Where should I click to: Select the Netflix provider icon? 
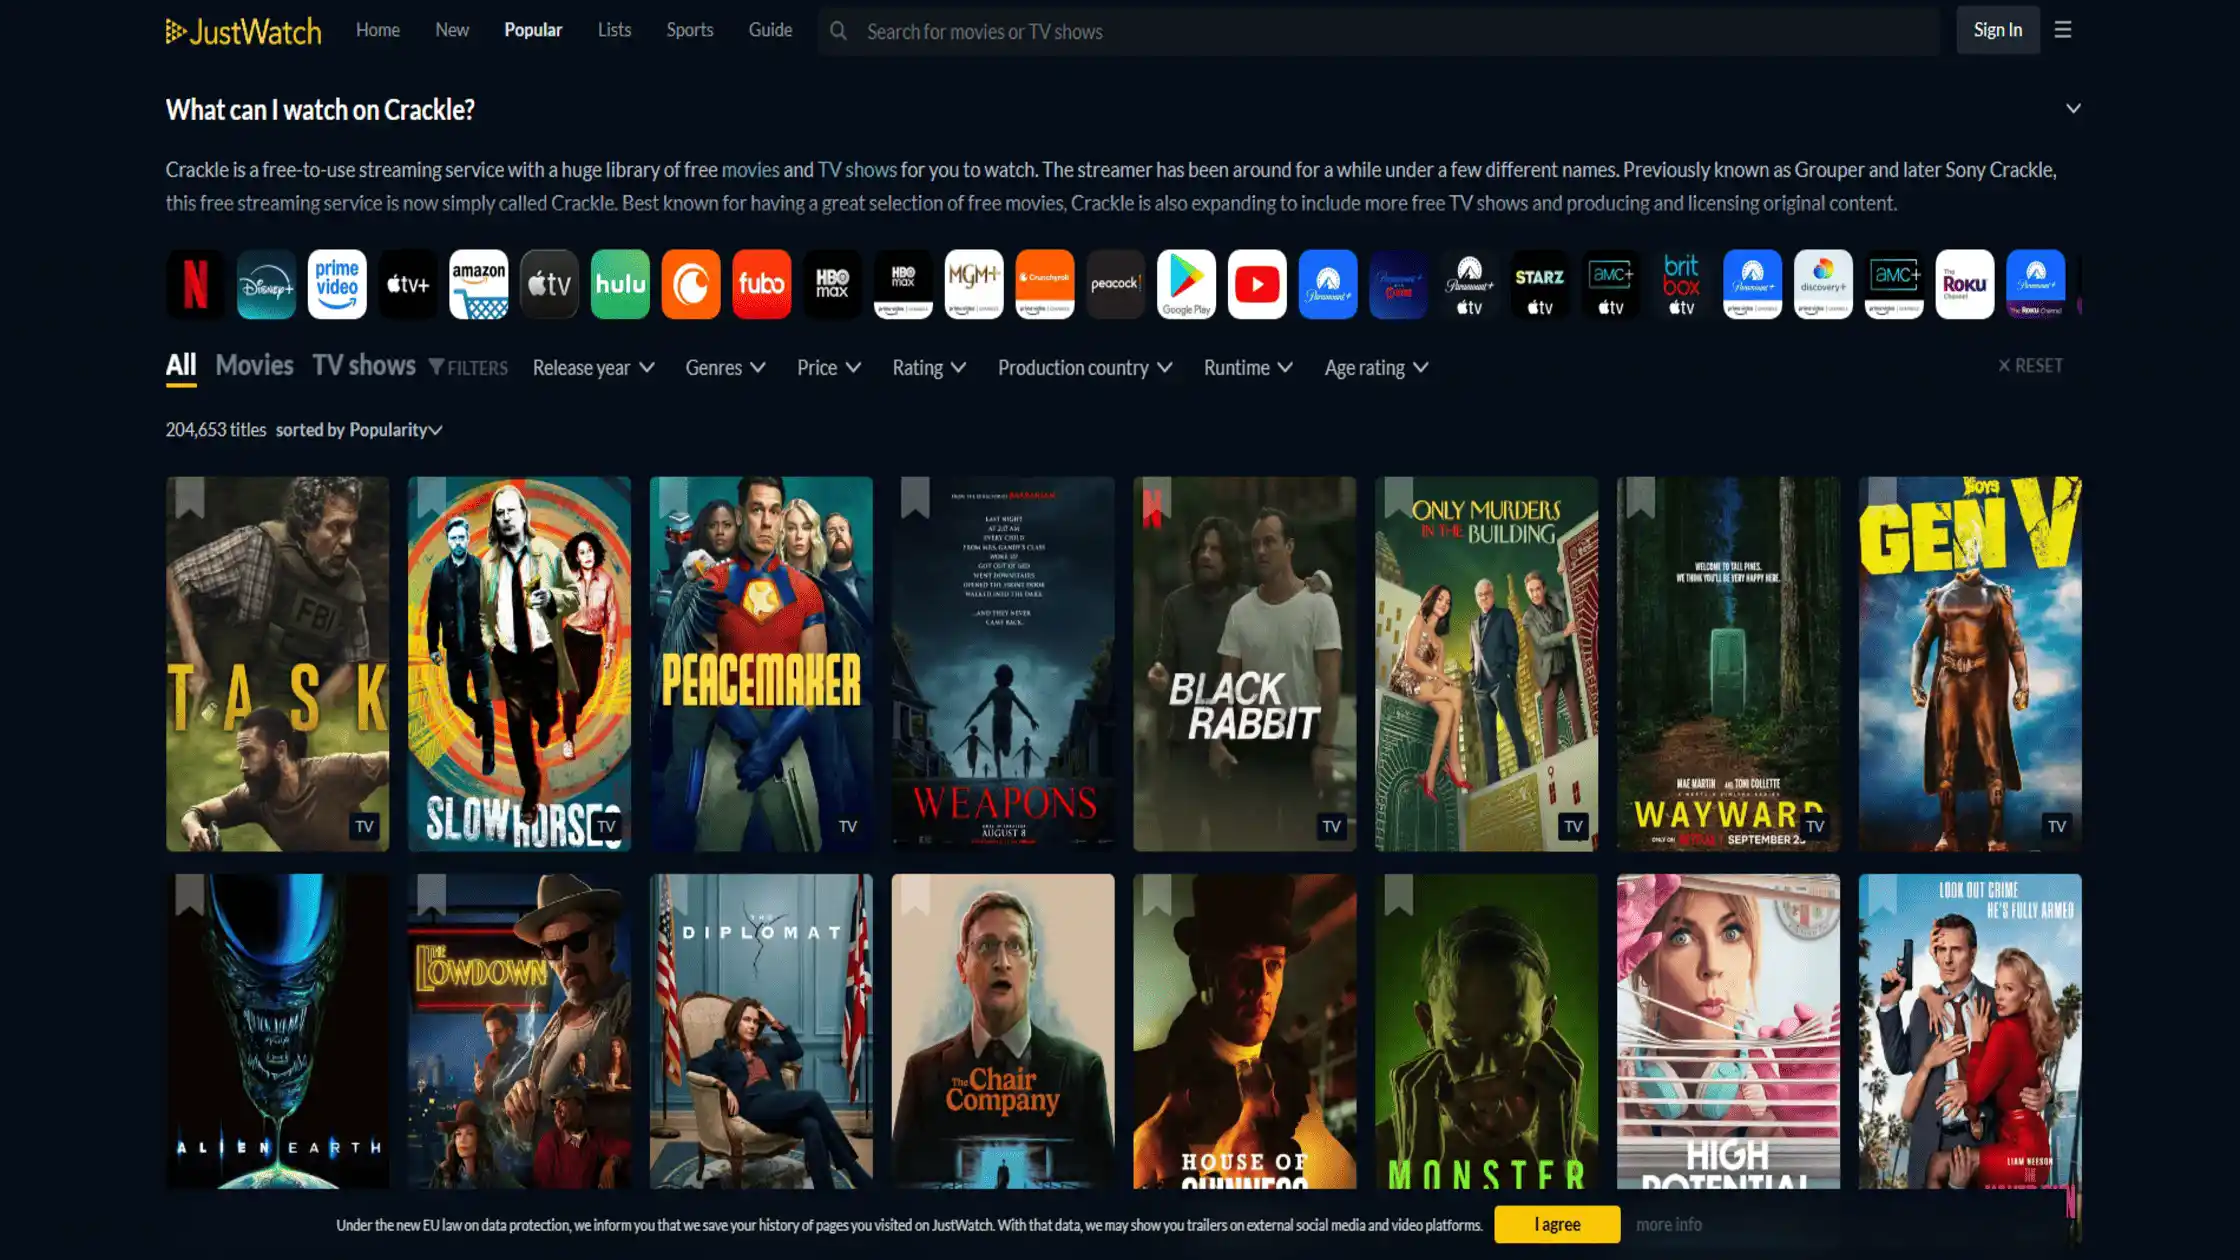click(x=195, y=284)
